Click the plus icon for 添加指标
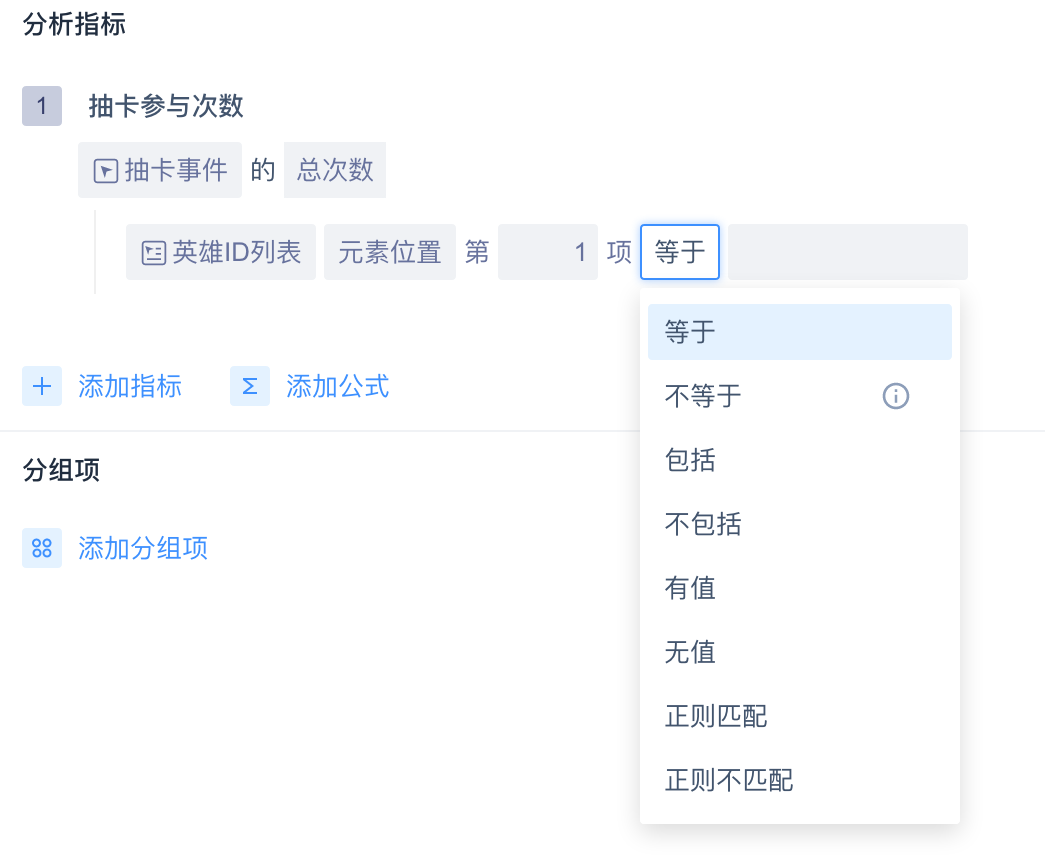Viewport: 1045px width, 865px height. point(42,386)
